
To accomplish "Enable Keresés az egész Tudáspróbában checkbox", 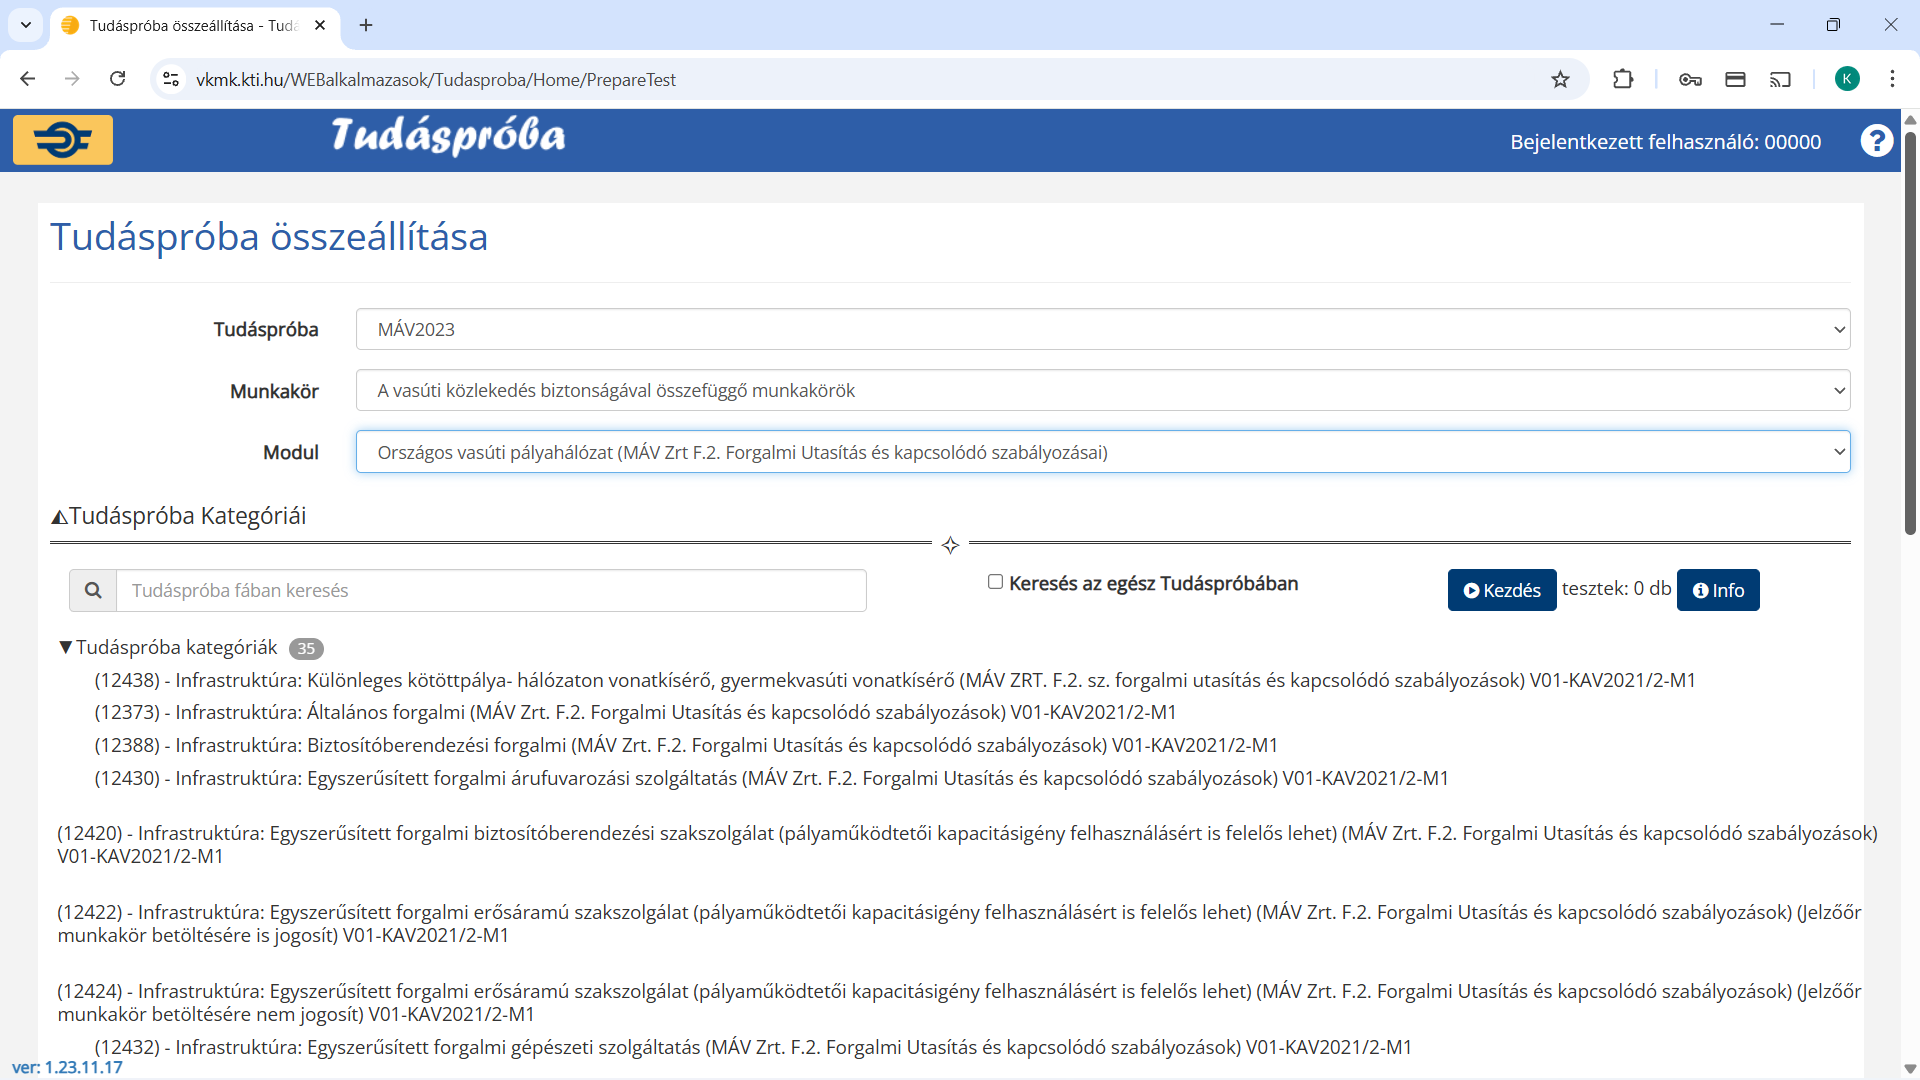I will [x=995, y=582].
